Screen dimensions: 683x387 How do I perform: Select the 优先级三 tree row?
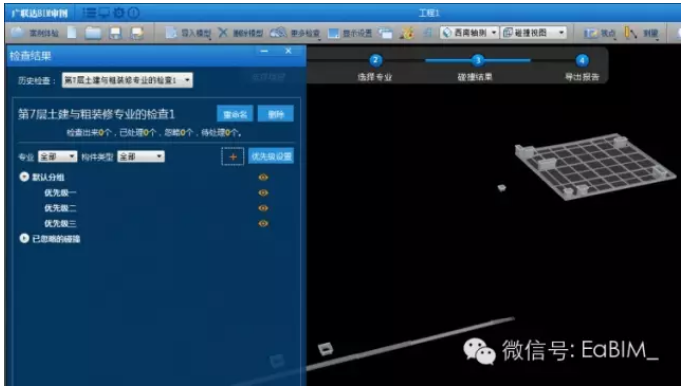[60, 223]
